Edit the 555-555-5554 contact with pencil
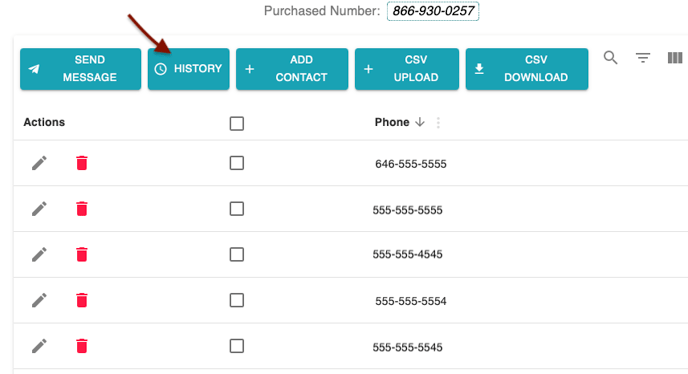The height and width of the screenshot is (374, 688). tap(39, 300)
